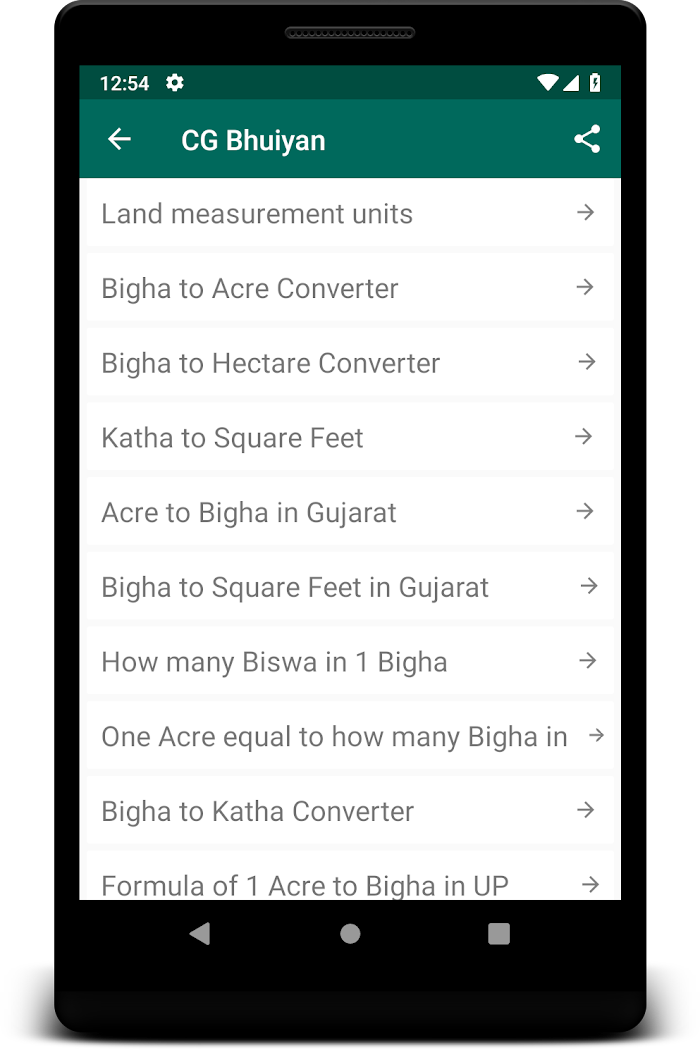Viewport: 700px width, 1050px height.
Task: Select Bigha to Square Feet in Gujarat
Action: tap(350, 587)
